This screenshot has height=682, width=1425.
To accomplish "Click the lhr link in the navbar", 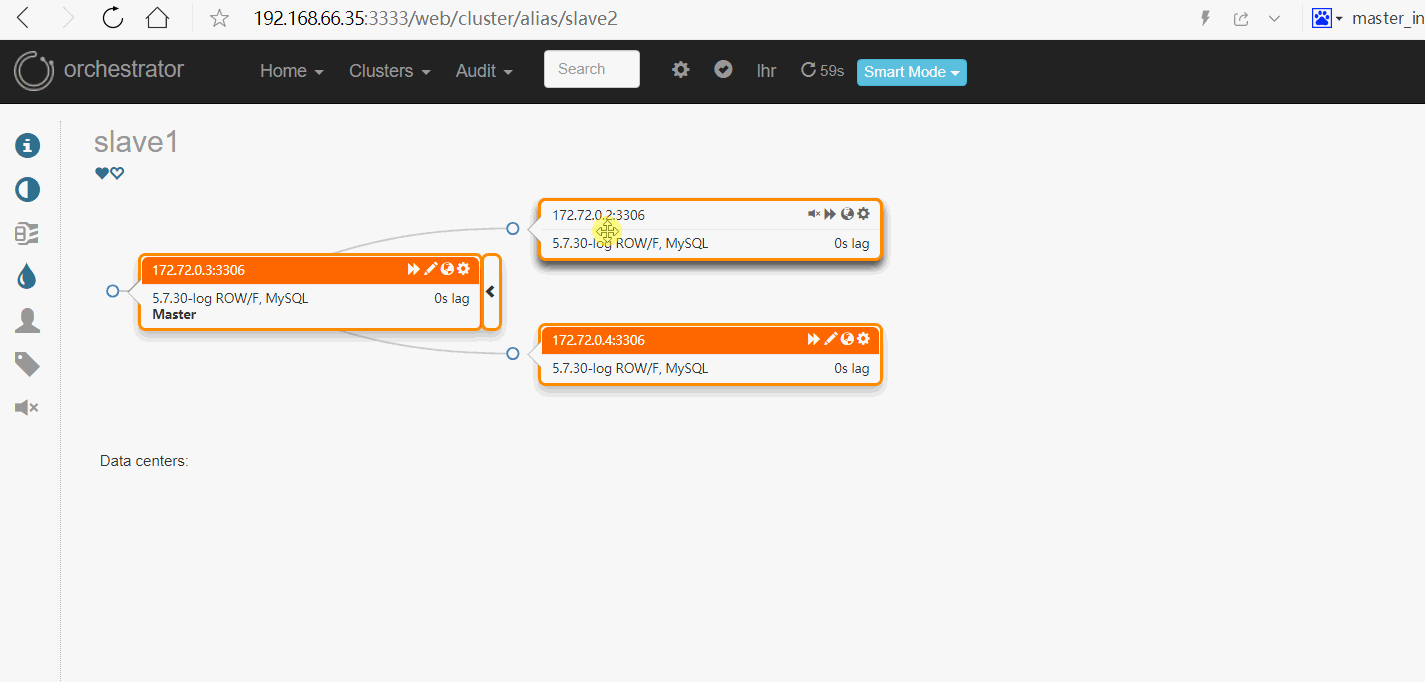I will pyautogui.click(x=766, y=71).
